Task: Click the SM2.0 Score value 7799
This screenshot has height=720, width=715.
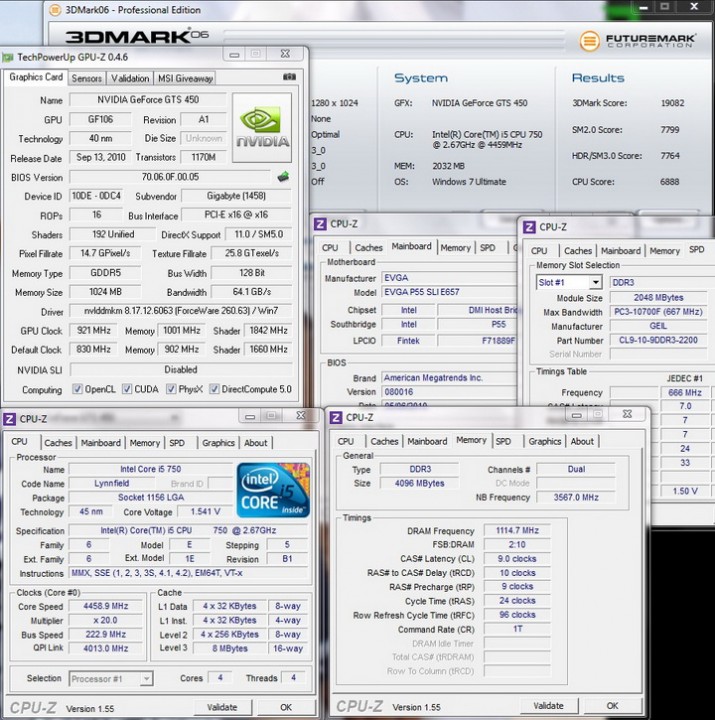Action: pos(670,130)
